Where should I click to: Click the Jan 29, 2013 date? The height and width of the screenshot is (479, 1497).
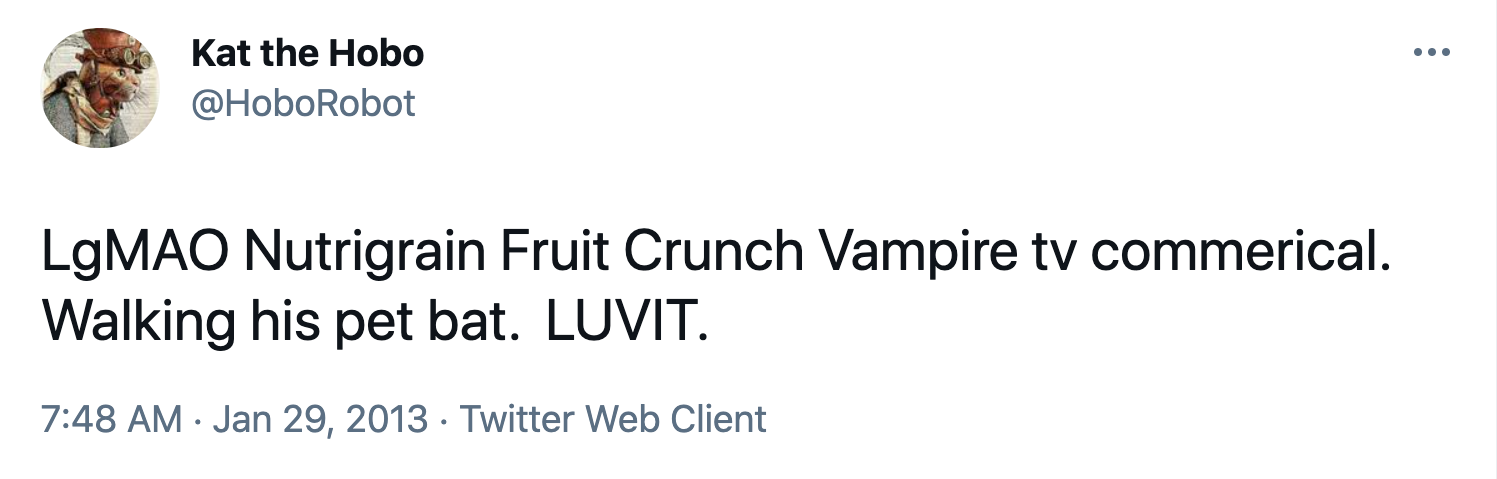(x=320, y=419)
